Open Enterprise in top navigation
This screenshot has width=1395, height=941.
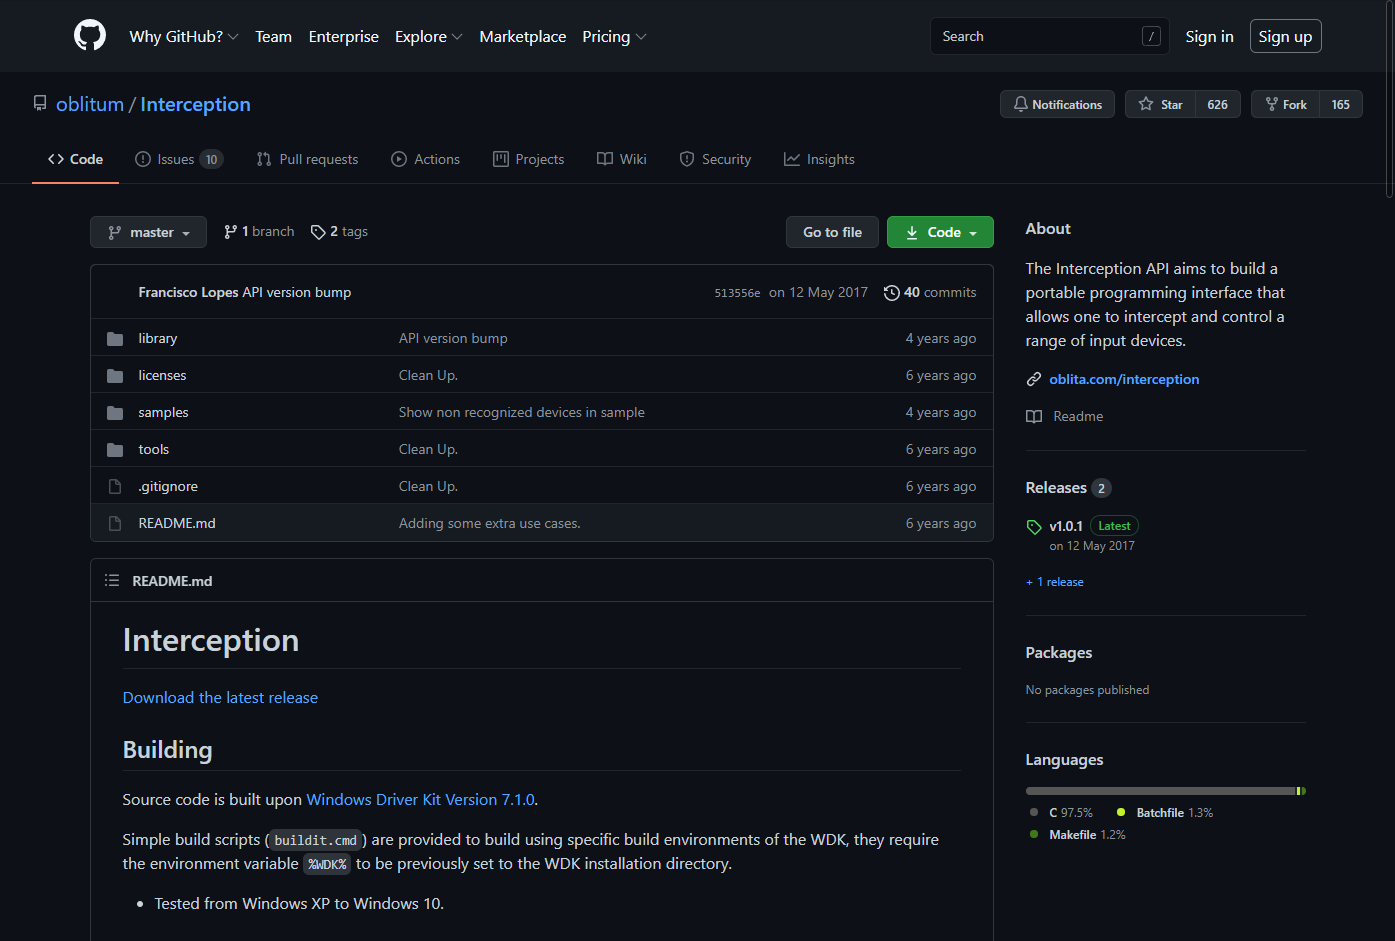(344, 36)
